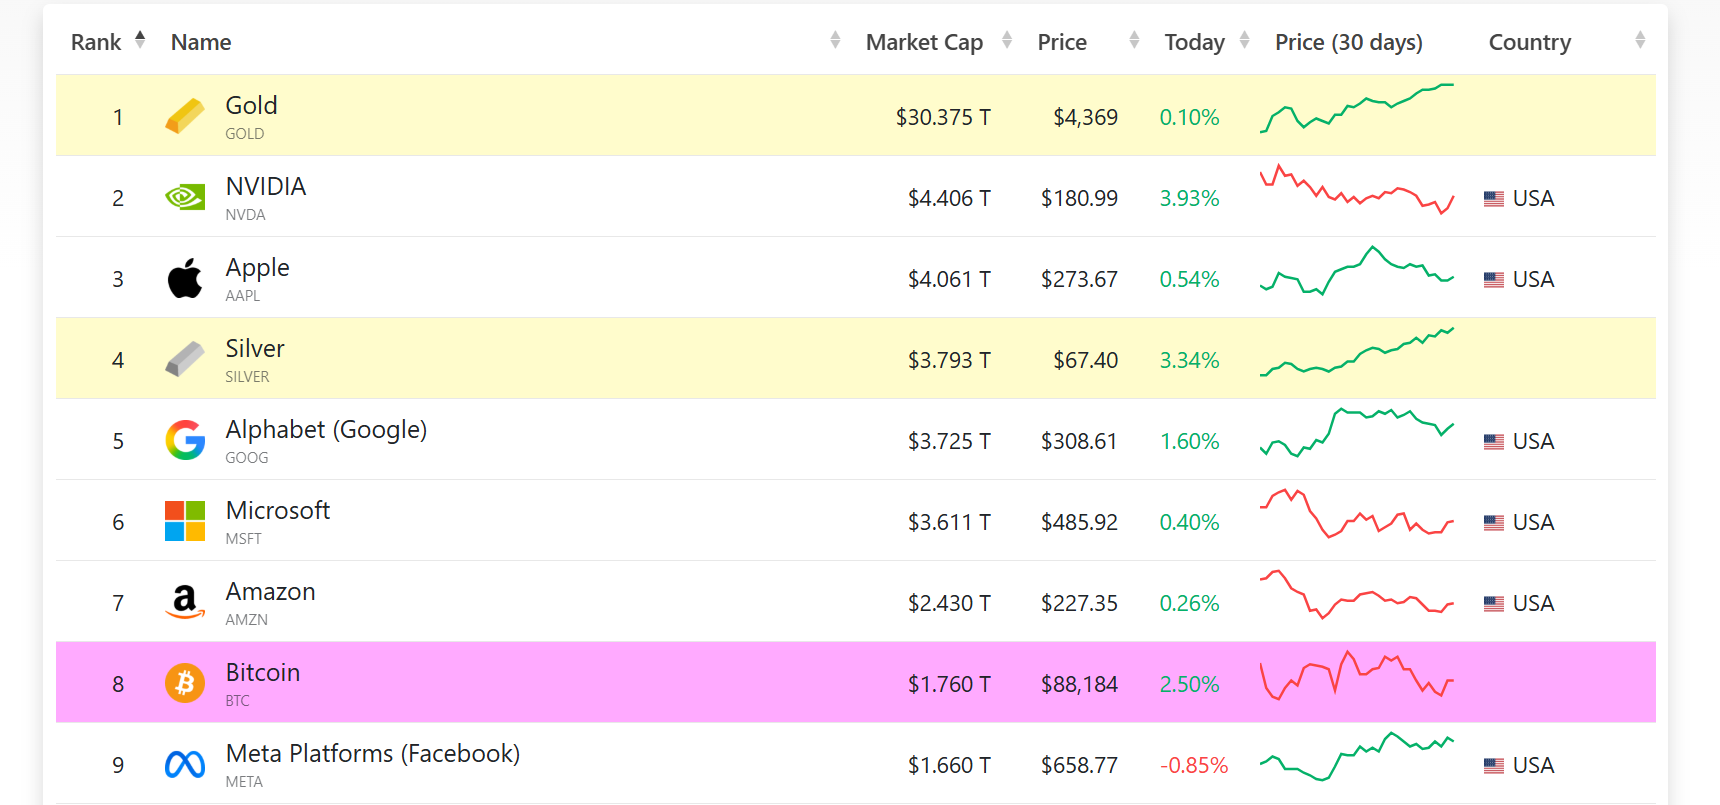The image size is (1720, 805).
Task: Click Bitcoin's 2.50% daily change
Action: (x=1189, y=684)
